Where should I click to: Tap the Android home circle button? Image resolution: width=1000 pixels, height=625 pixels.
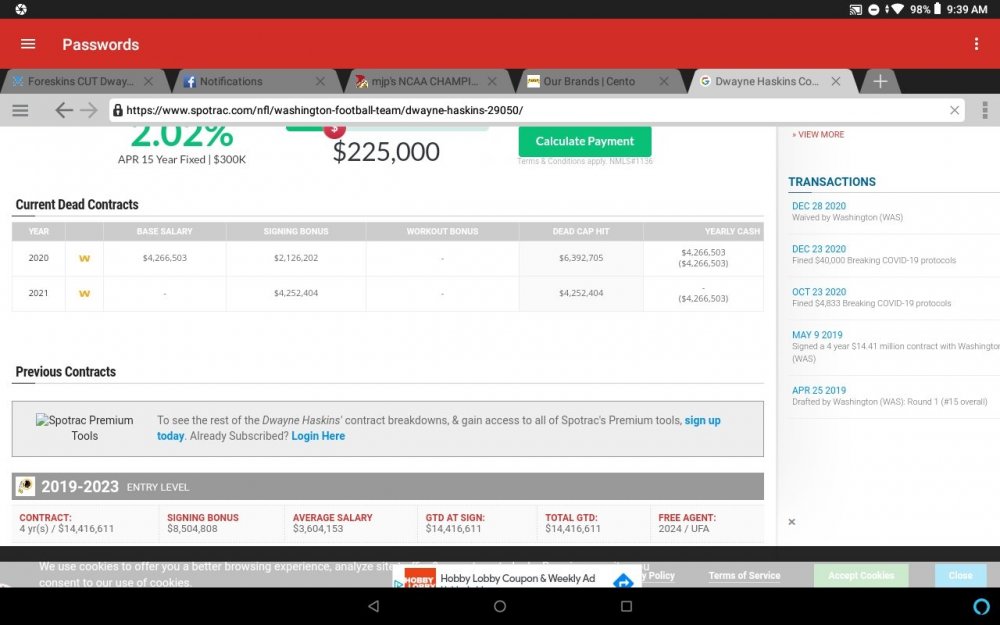(500, 606)
